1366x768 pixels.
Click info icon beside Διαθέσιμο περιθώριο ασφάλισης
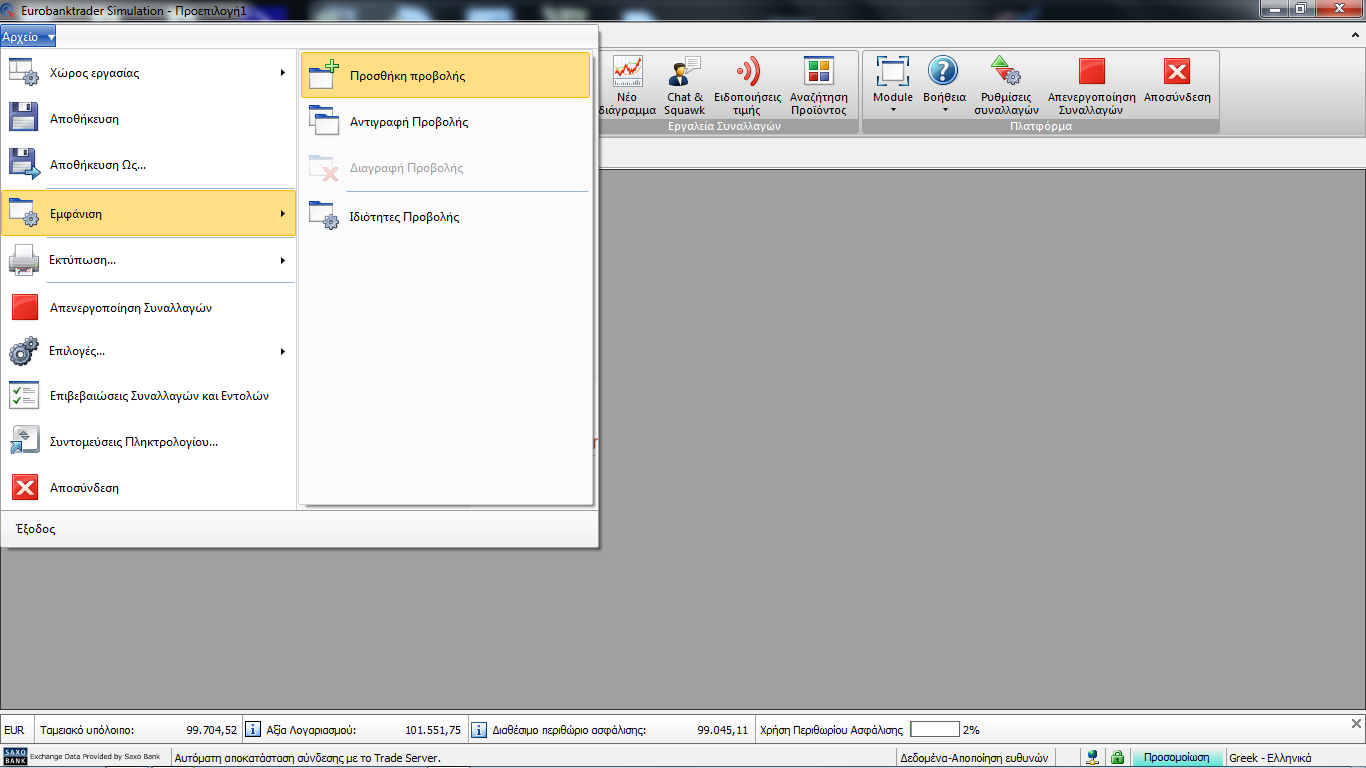click(479, 730)
